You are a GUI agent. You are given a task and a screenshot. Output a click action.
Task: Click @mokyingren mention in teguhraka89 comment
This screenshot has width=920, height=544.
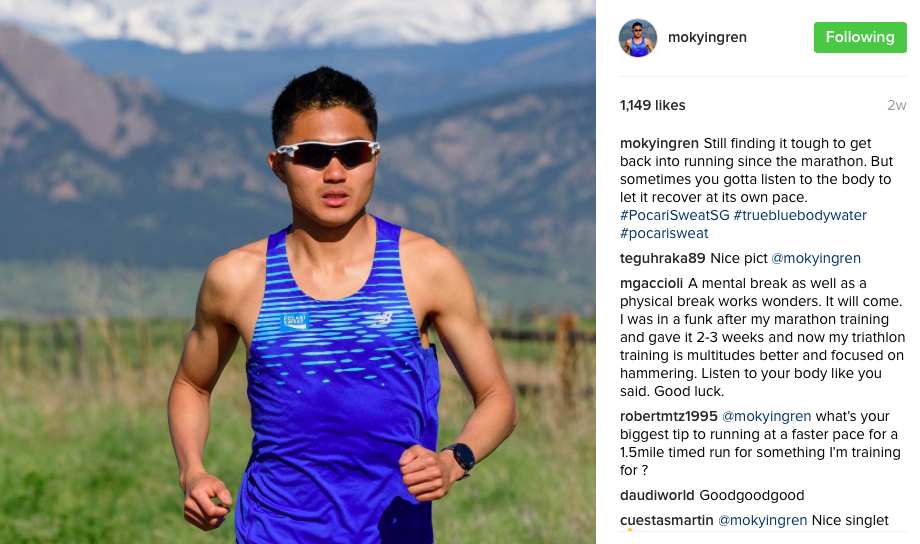click(x=816, y=258)
